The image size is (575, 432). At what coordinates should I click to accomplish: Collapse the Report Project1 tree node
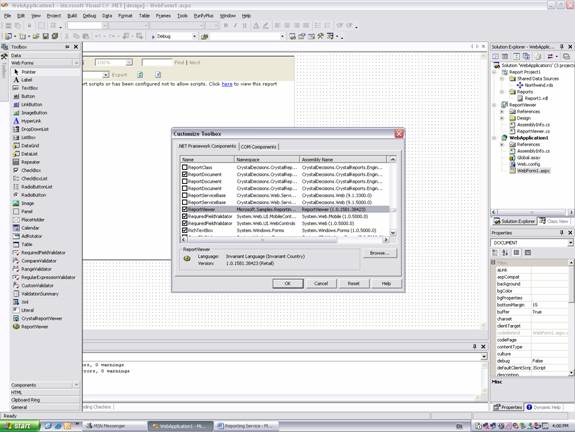pos(494,72)
